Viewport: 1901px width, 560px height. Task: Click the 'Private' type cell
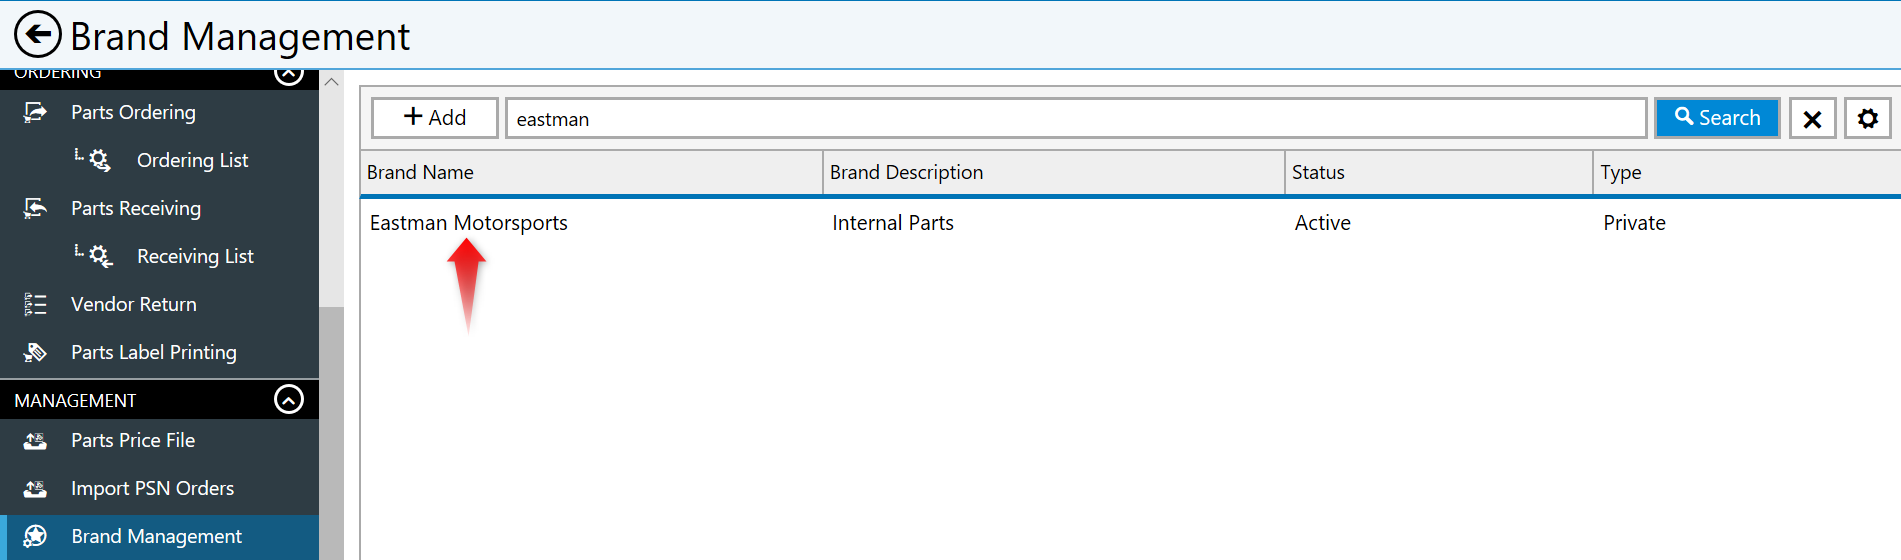[x=1634, y=223]
